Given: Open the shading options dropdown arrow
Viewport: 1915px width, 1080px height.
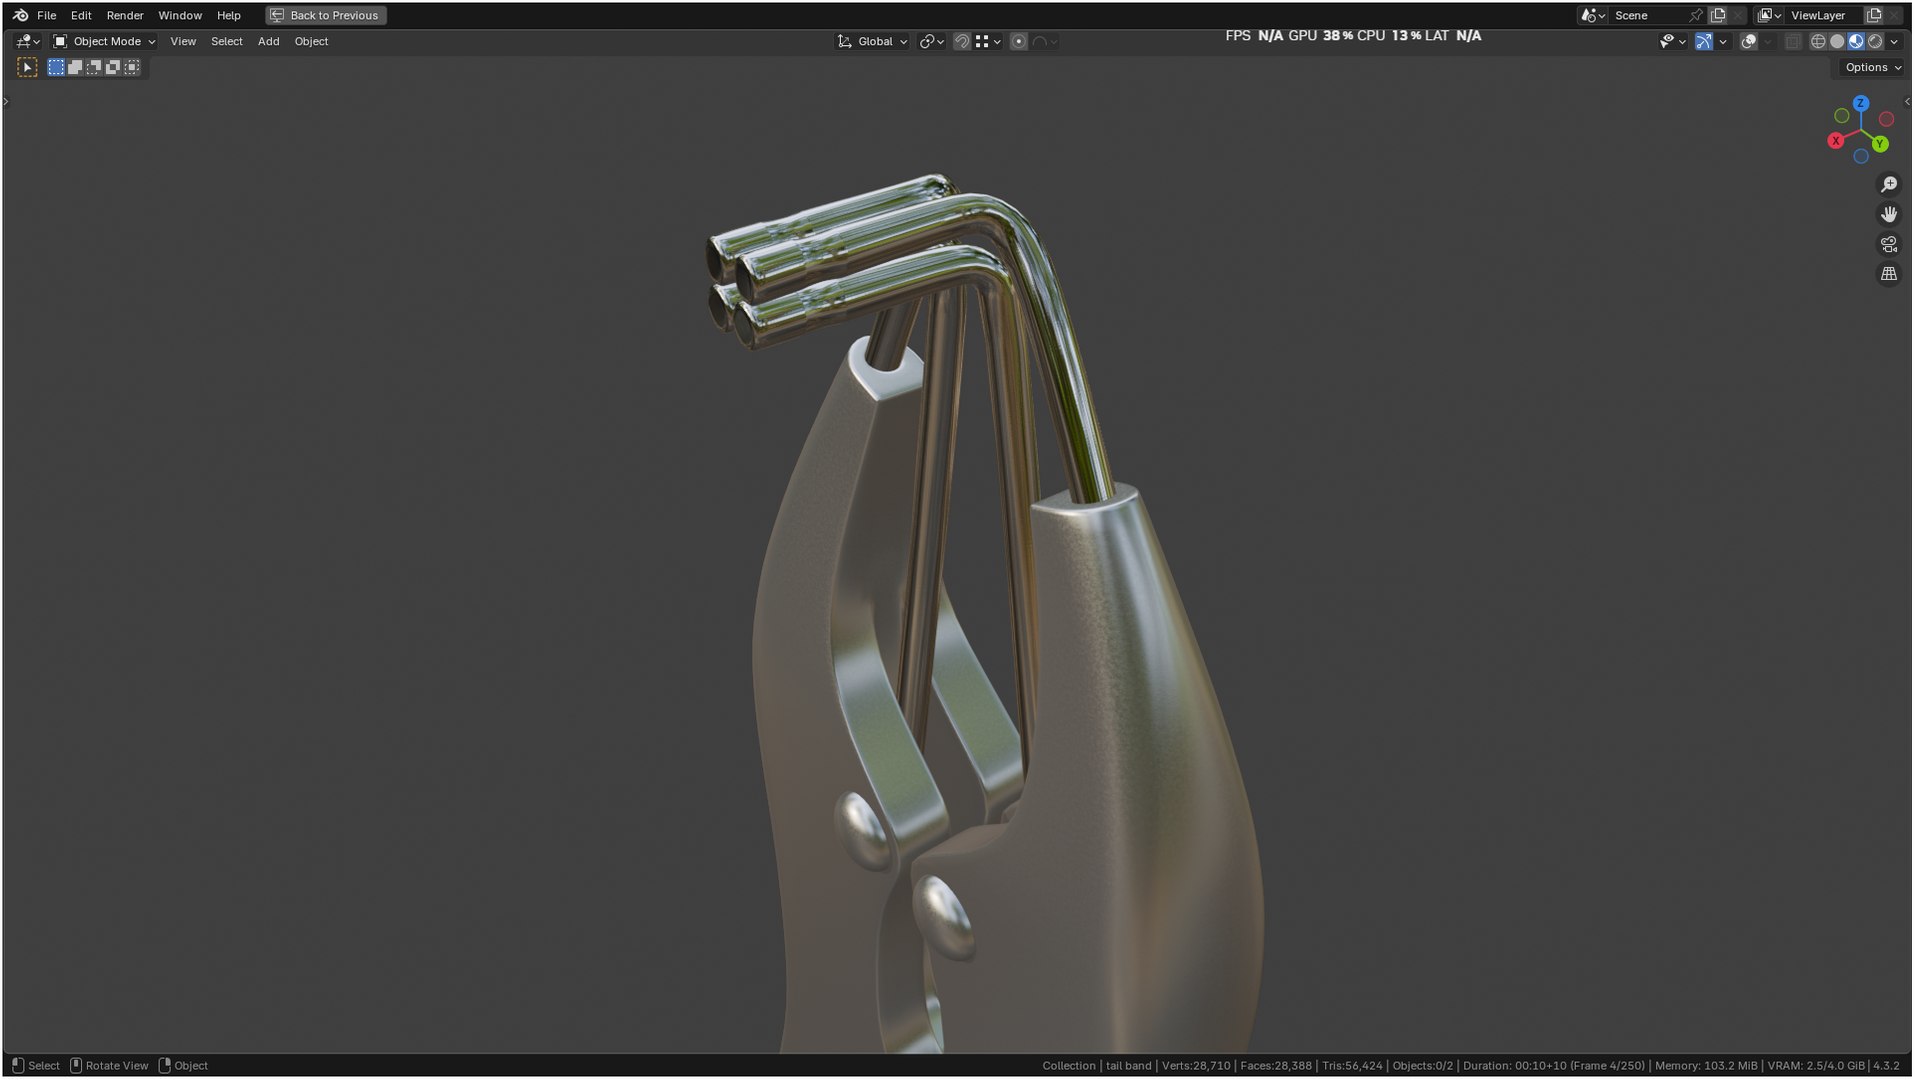Looking at the screenshot, I should [x=1894, y=41].
